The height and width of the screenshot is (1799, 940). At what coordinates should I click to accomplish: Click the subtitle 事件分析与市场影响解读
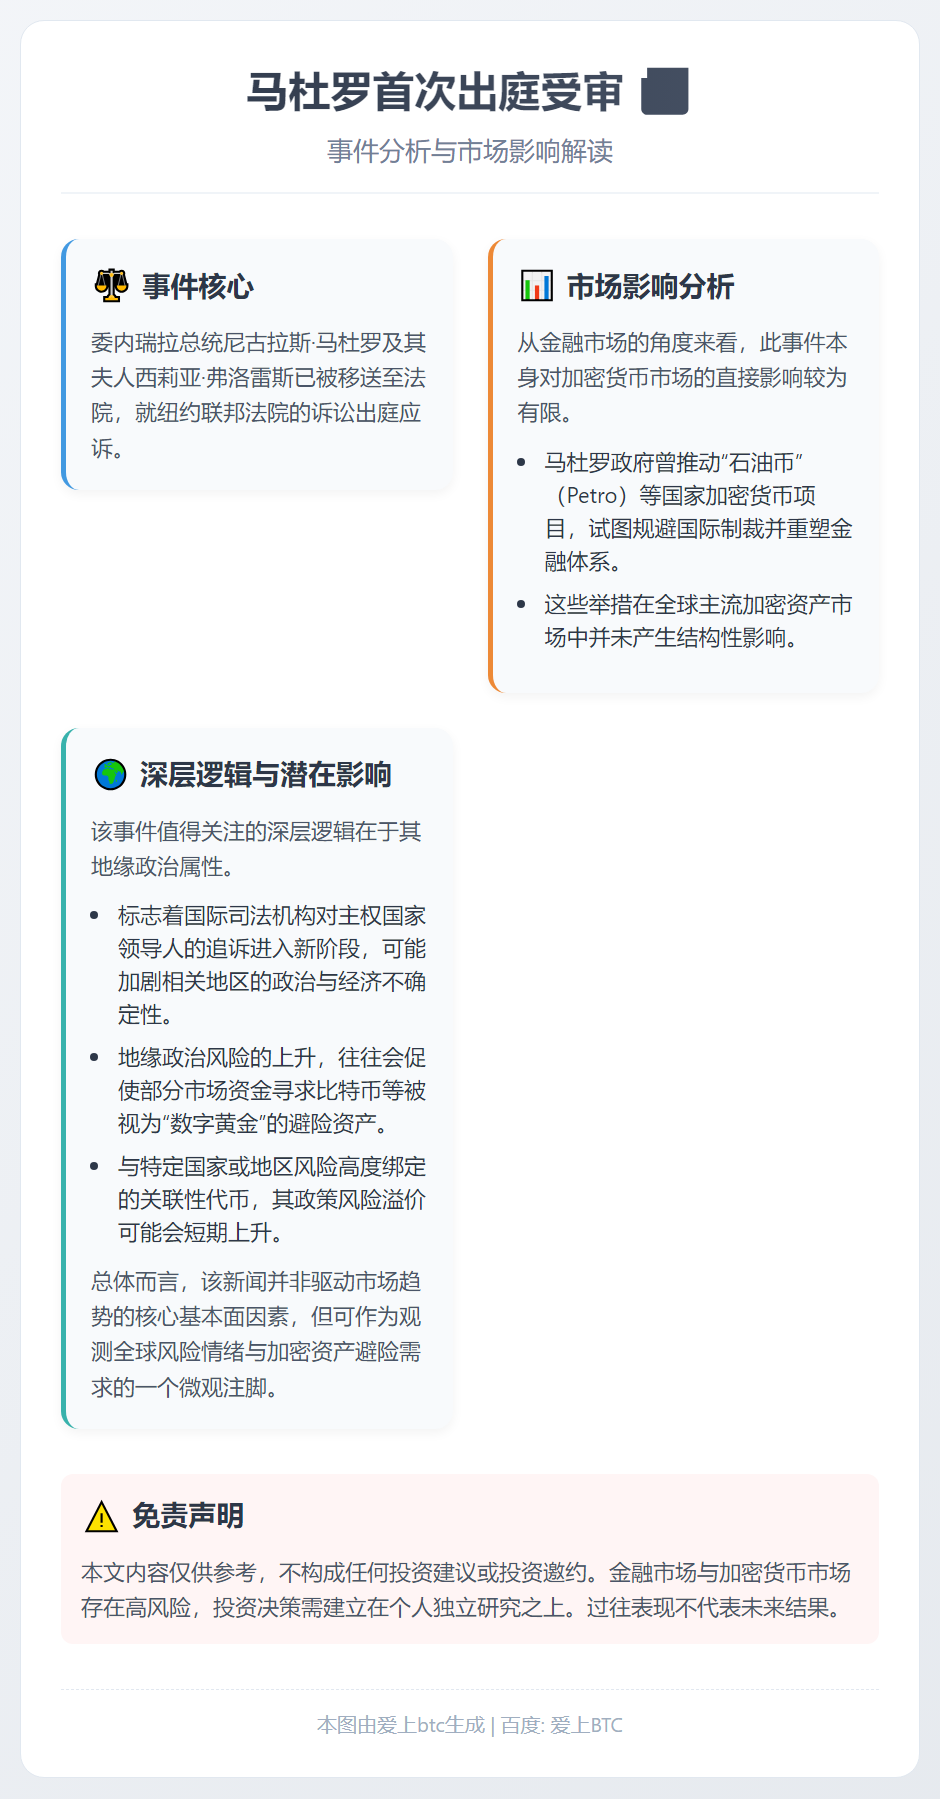(x=470, y=151)
